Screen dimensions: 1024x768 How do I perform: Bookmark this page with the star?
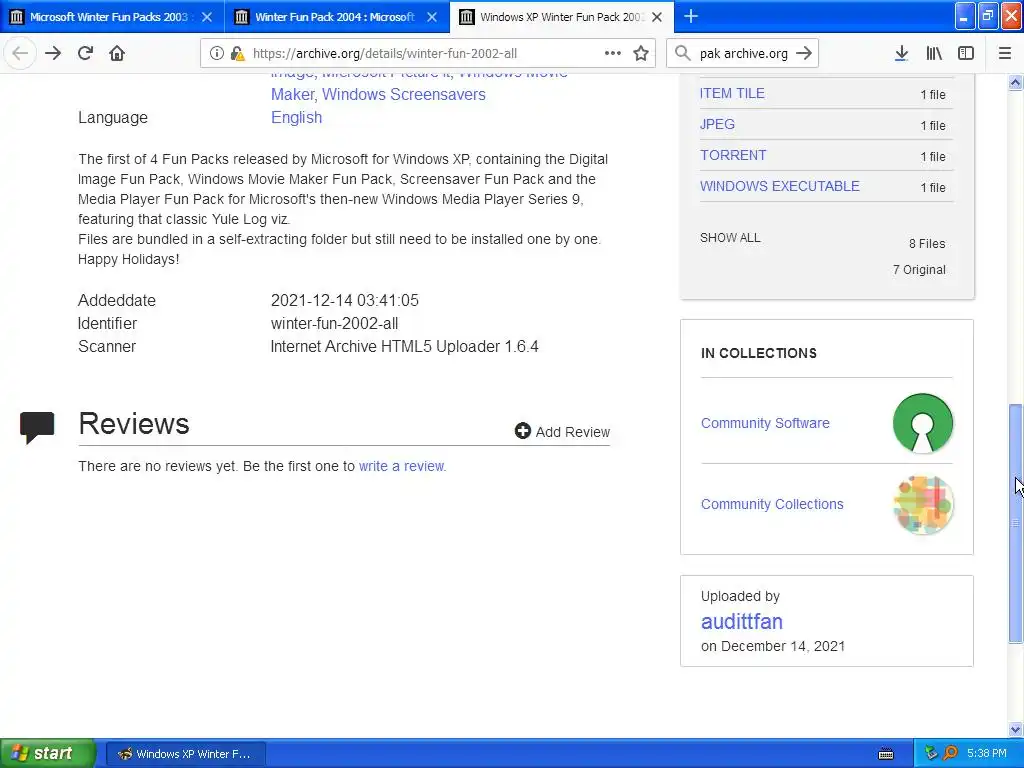click(x=641, y=54)
